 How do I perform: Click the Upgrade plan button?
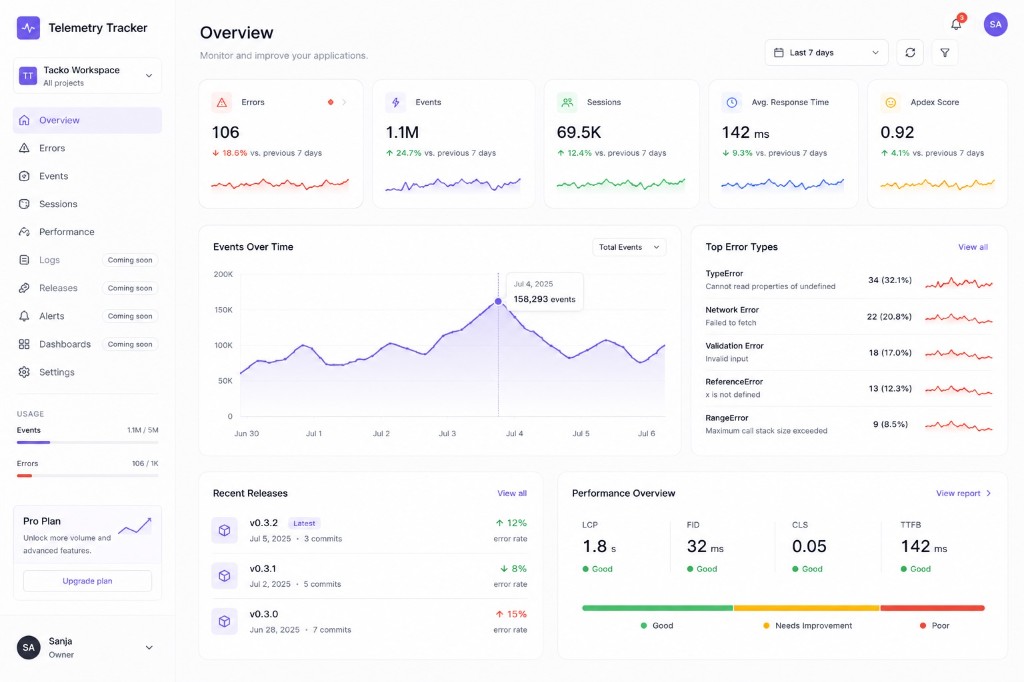tap(88, 581)
